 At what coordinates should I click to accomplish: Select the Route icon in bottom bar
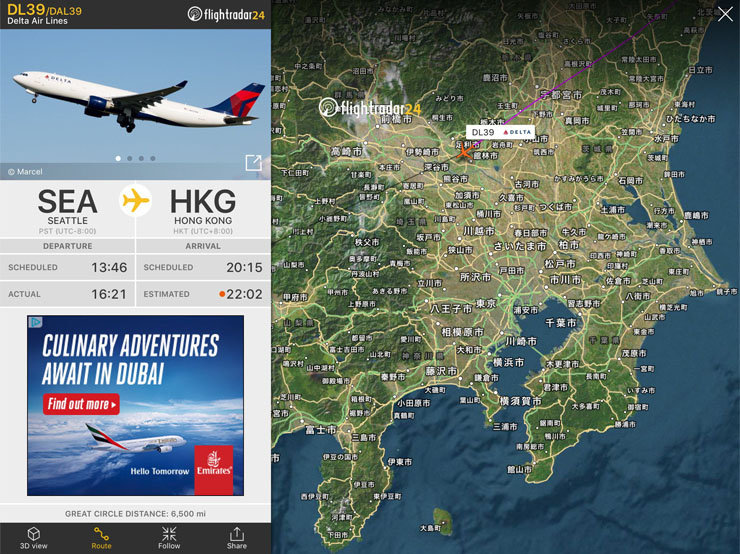pos(101,534)
